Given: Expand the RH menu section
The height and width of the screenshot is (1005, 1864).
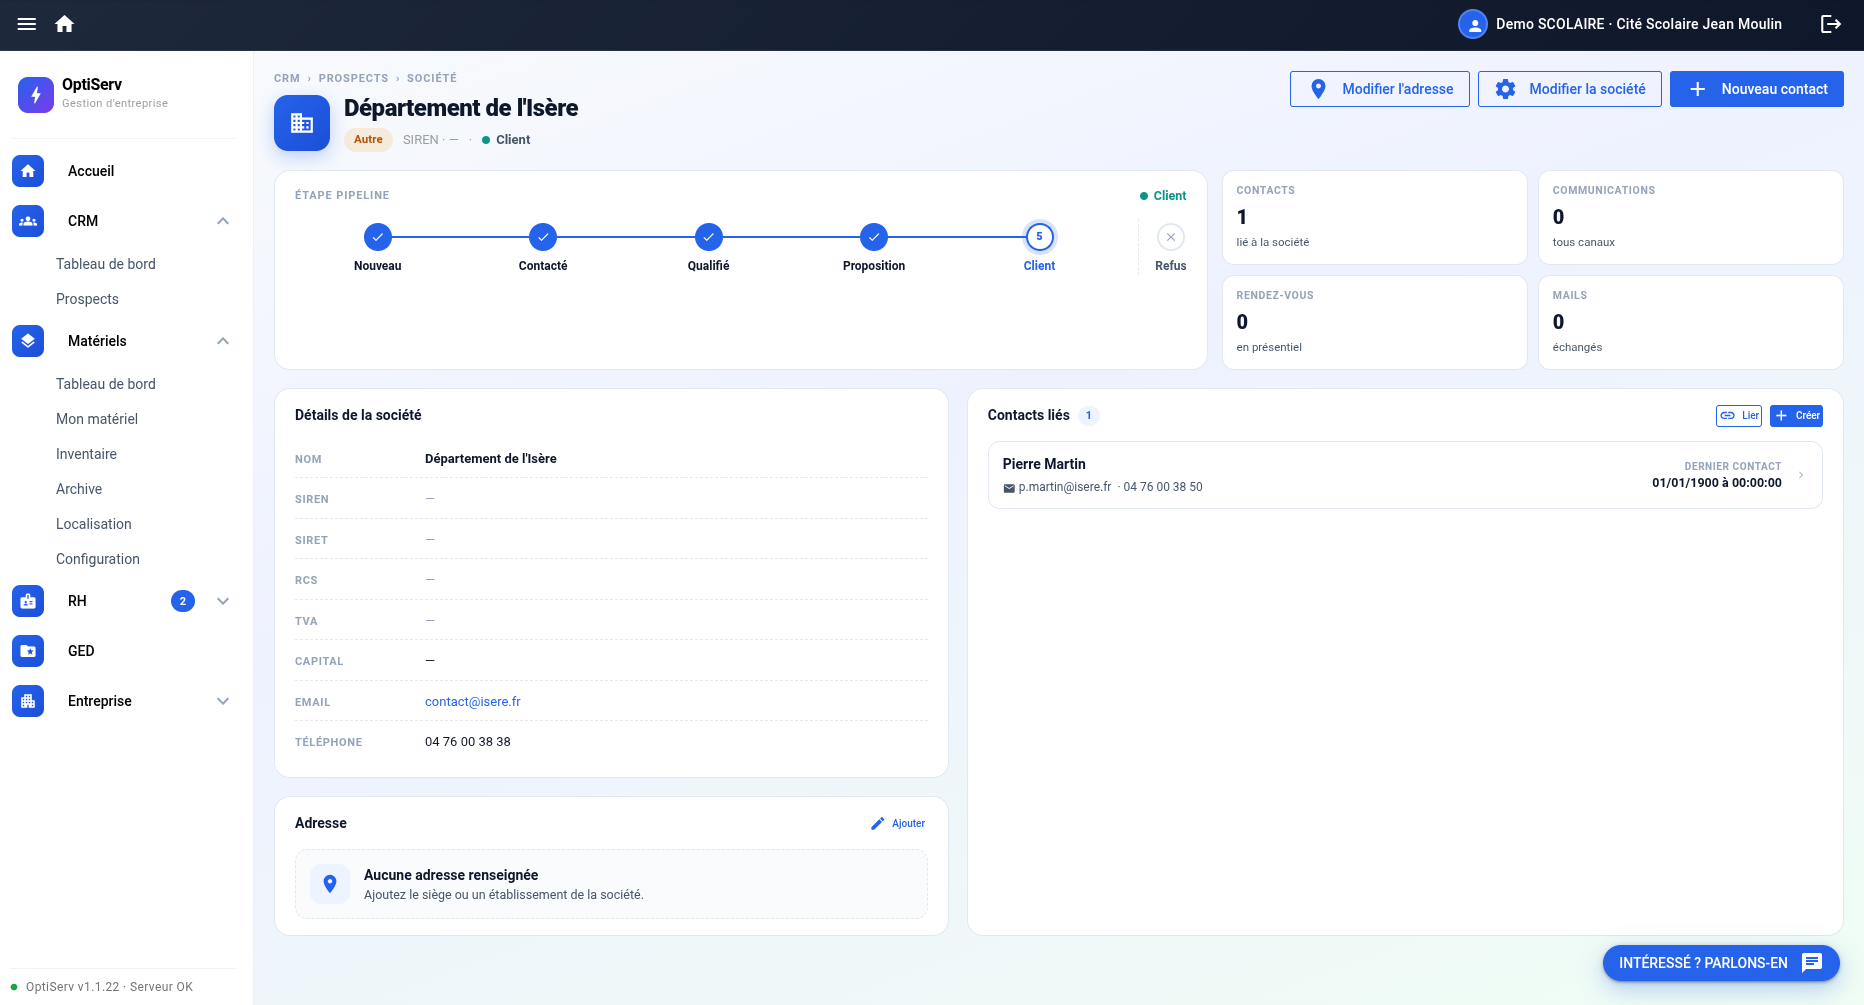Looking at the screenshot, I should click(x=223, y=601).
